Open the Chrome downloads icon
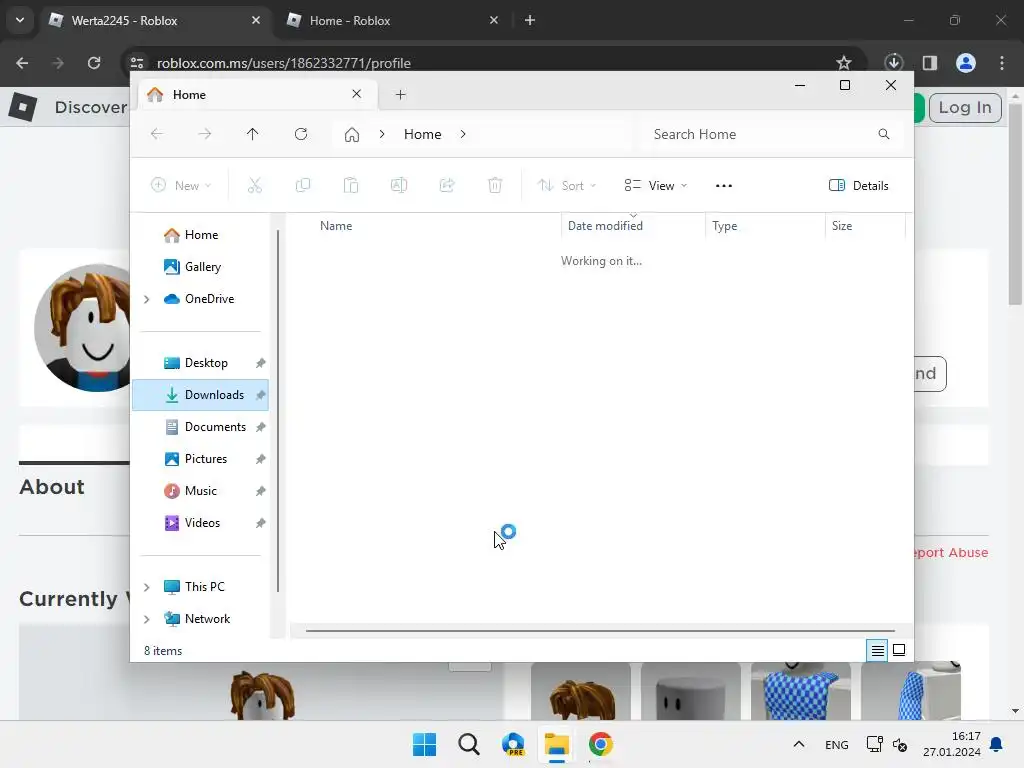1024x768 pixels. point(893,63)
